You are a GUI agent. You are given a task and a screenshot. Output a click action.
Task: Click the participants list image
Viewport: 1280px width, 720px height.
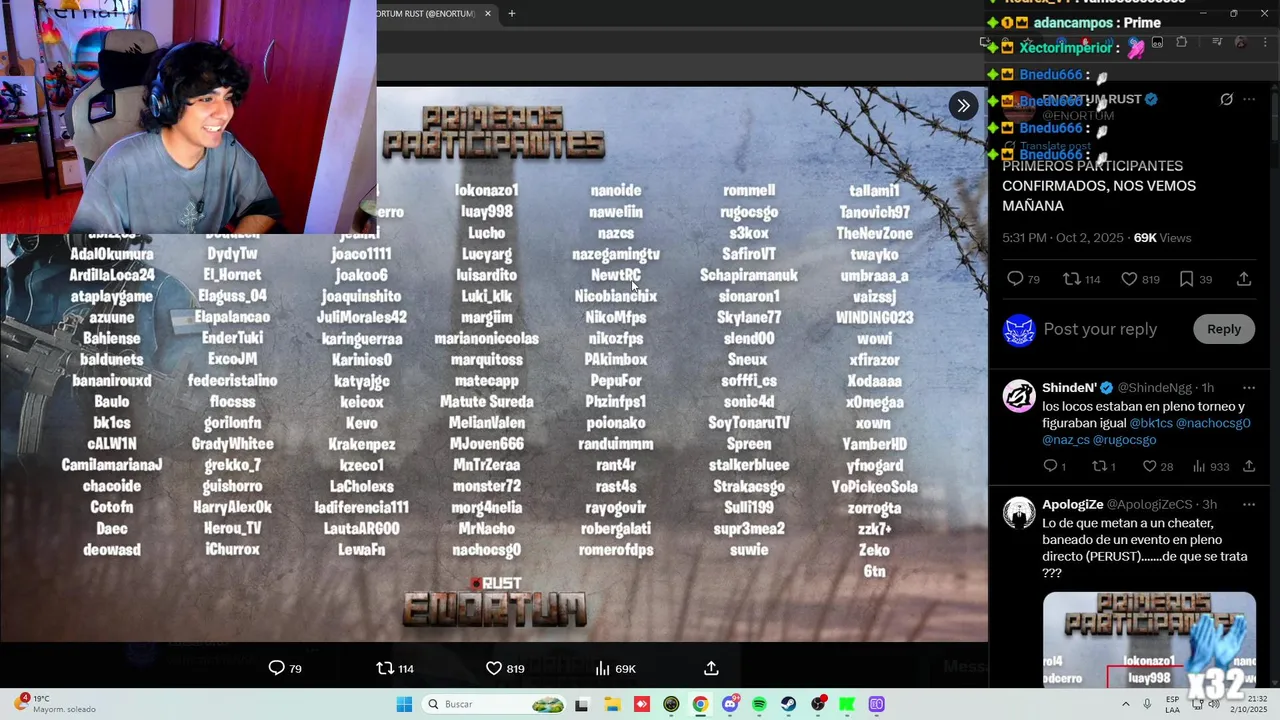click(494, 365)
